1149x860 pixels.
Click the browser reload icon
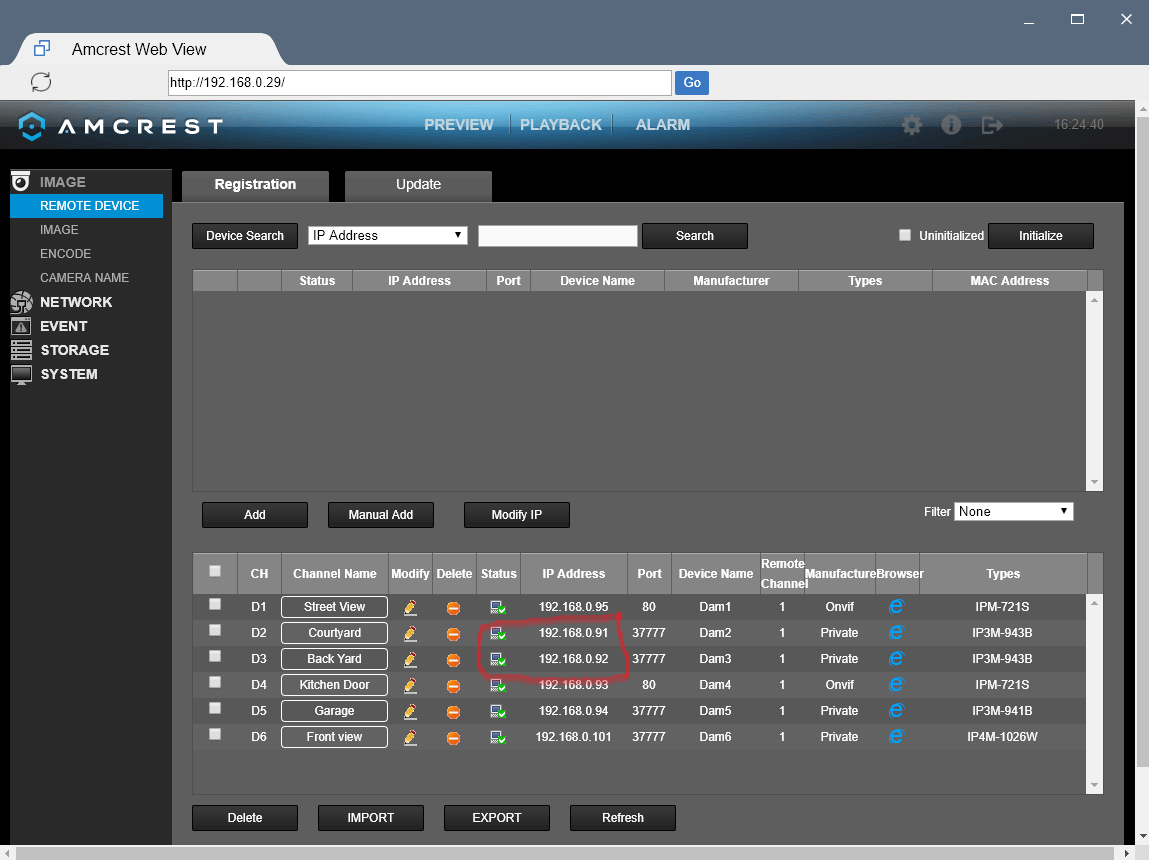(x=41, y=82)
